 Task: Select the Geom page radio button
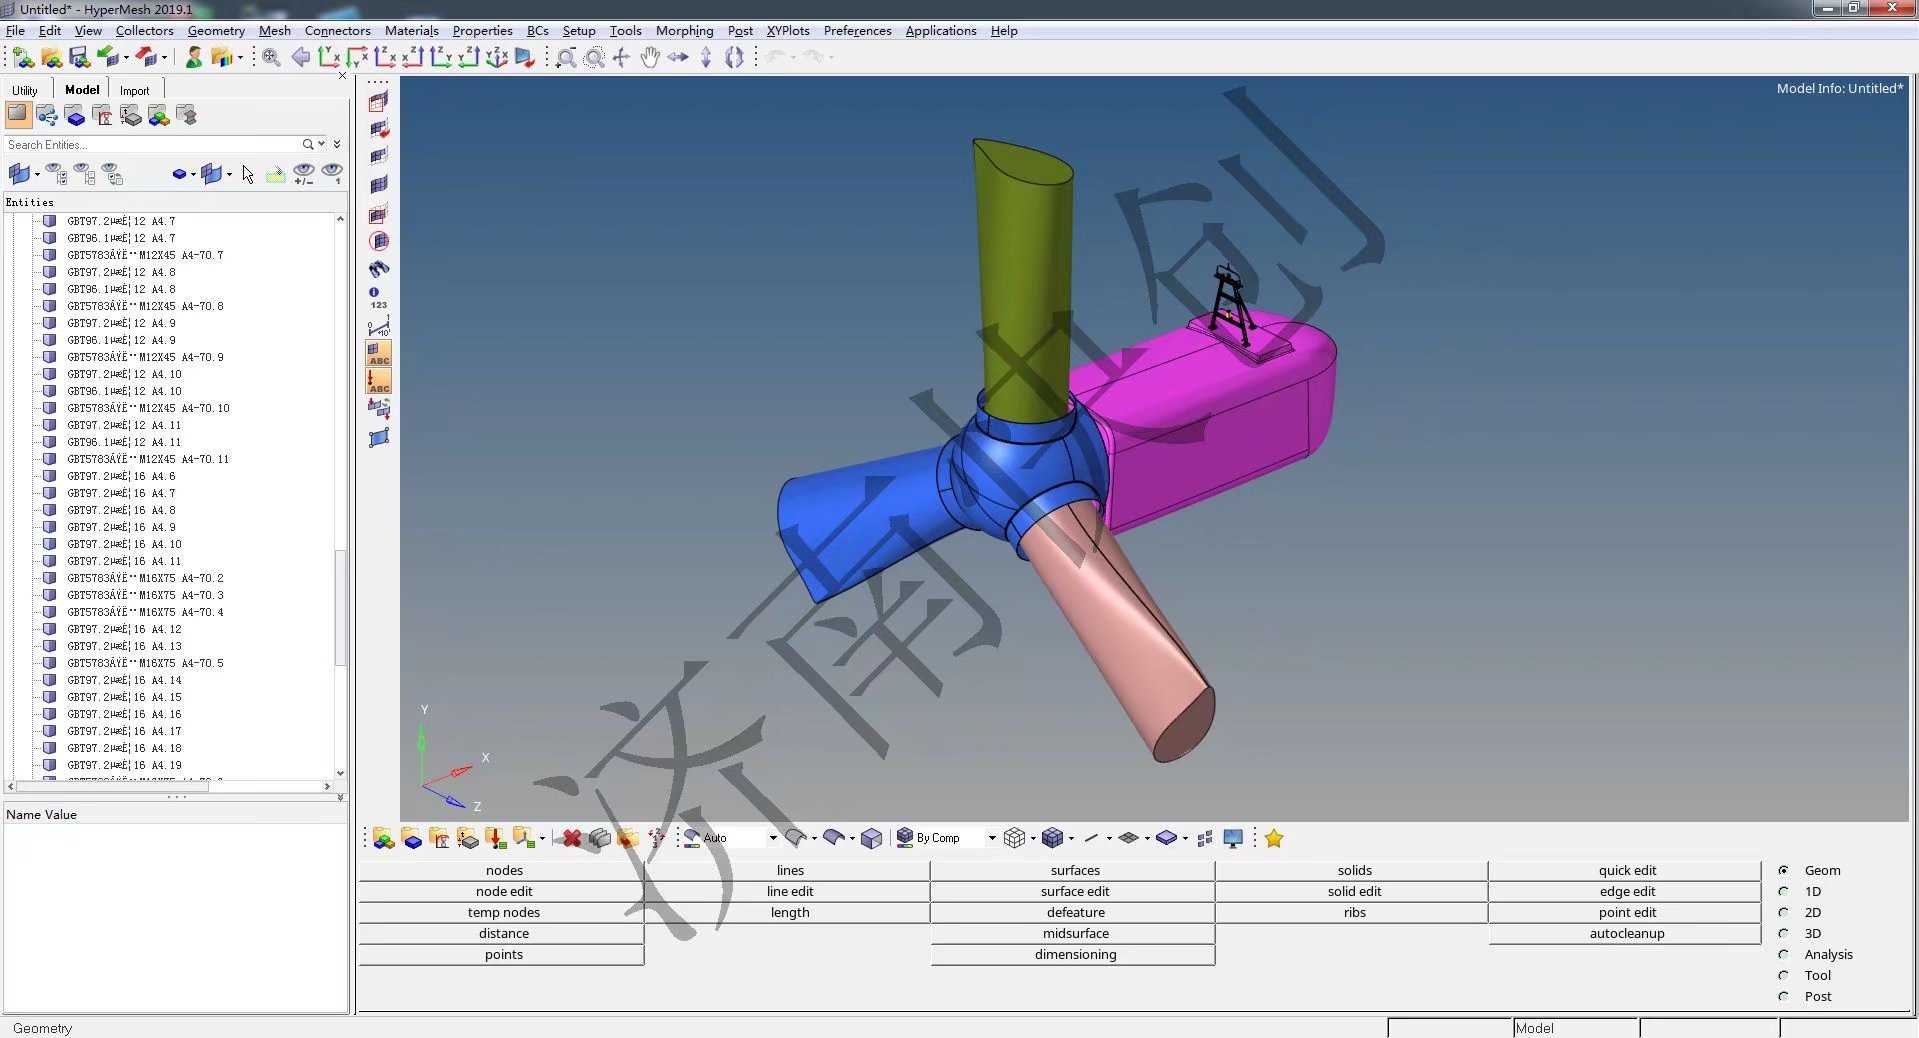coord(1783,870)
